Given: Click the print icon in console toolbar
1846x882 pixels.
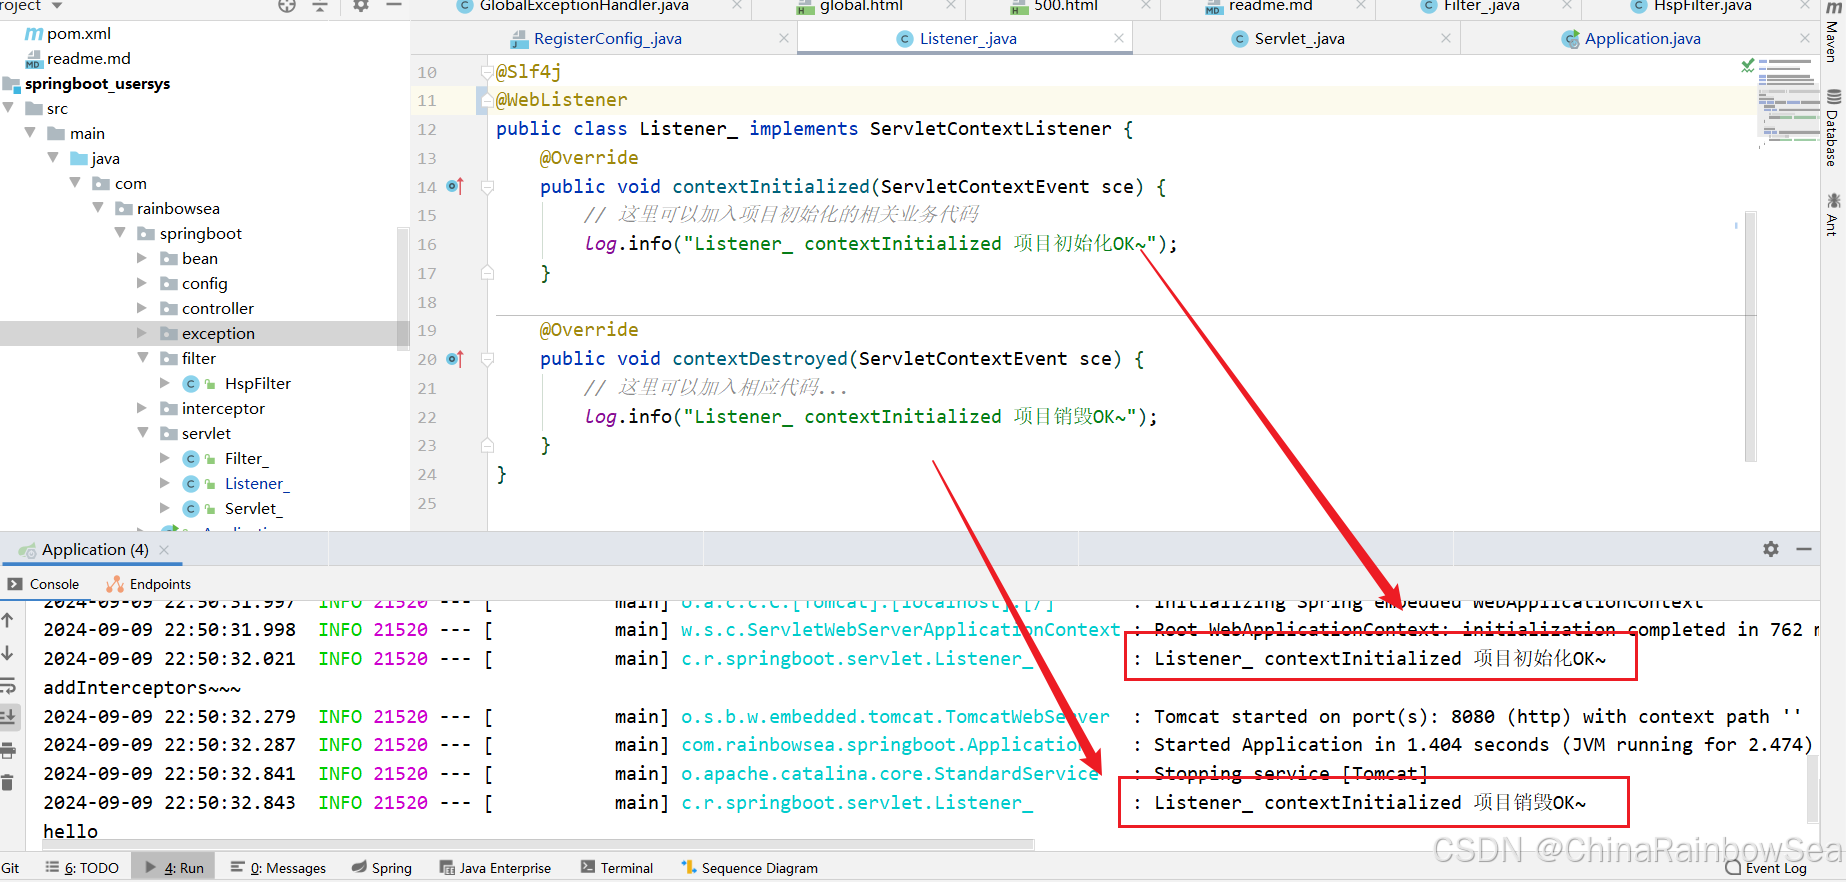Looking at the screenshot, I should (x=8, y=750).
